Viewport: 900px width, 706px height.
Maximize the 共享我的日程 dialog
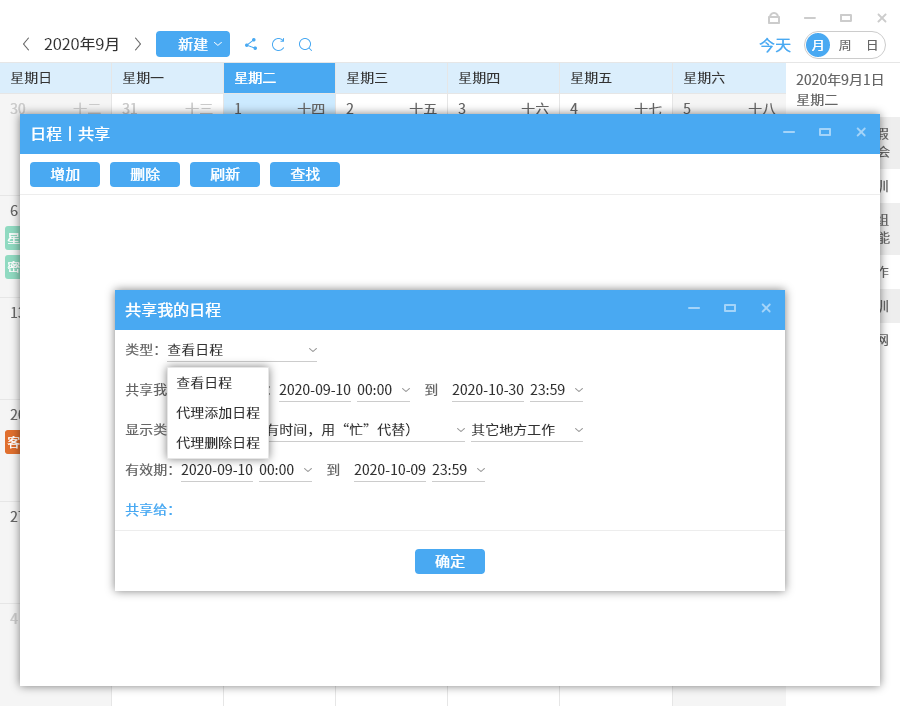pyautogui.click(x=730, y=308)
